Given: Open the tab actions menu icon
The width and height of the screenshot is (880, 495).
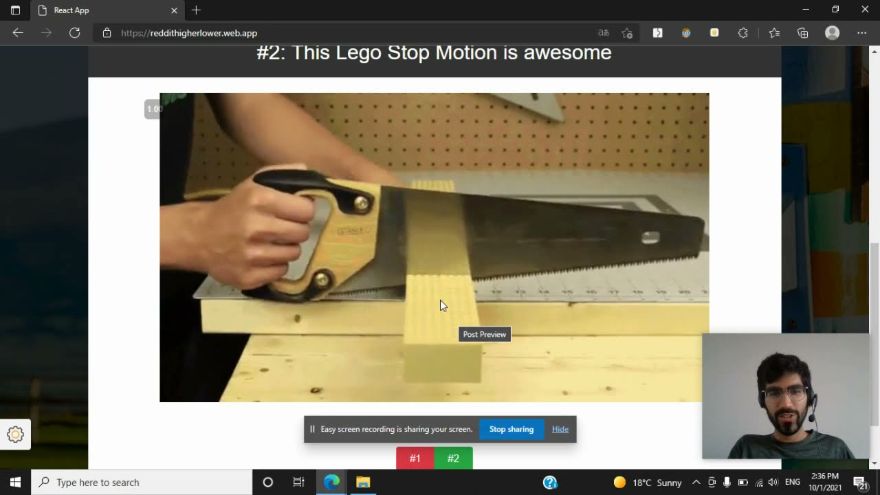Looking at the screenshot, I should click(x=15, y=10).
